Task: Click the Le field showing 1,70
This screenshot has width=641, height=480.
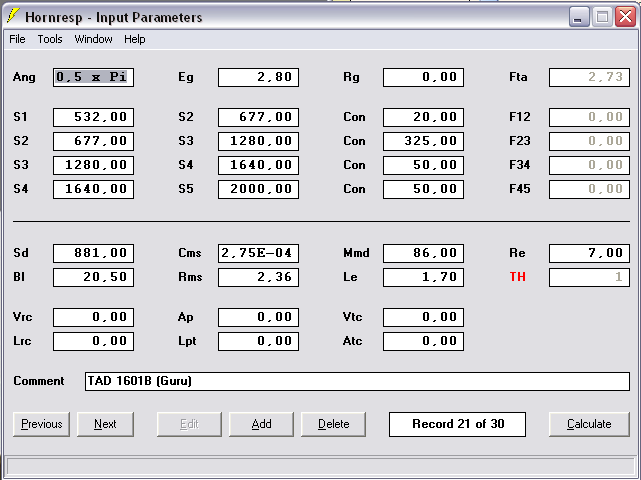Action: click(x=424, y=277)
